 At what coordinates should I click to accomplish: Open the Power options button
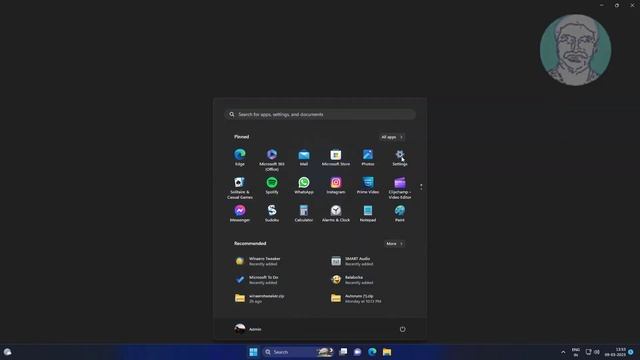pyautogui.click(x=402, y=329)
